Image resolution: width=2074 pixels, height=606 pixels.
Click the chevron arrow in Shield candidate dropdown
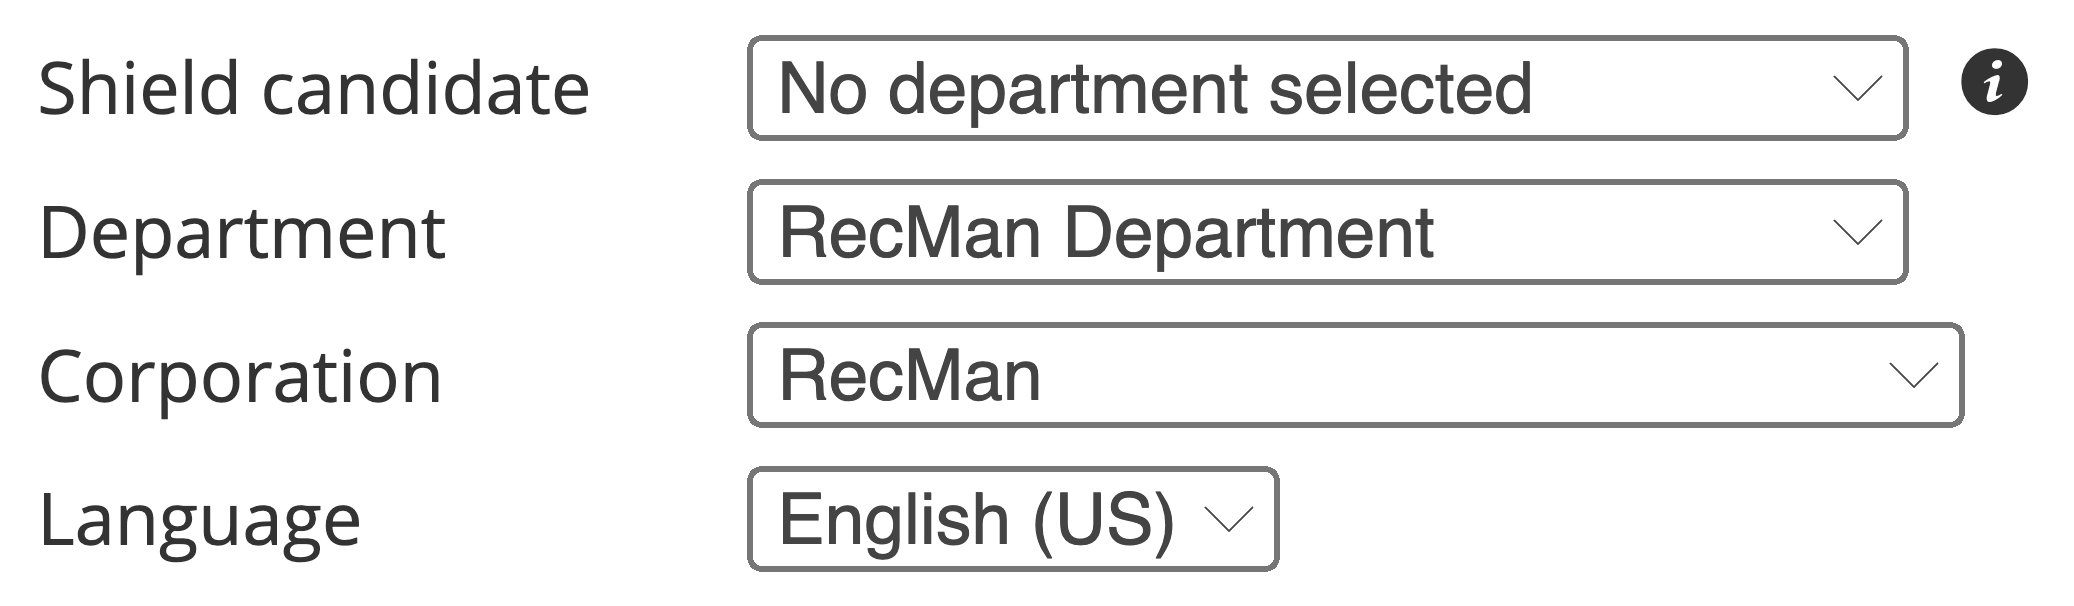pyautogui.click(x=1857, y=89)
